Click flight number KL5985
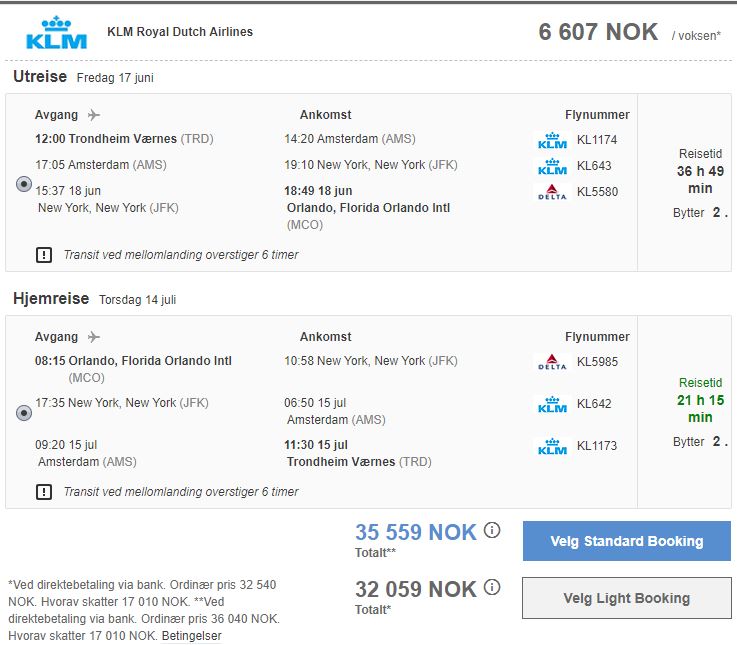The height and width of the screenshot is (645, 737). [x=597, y=362]
